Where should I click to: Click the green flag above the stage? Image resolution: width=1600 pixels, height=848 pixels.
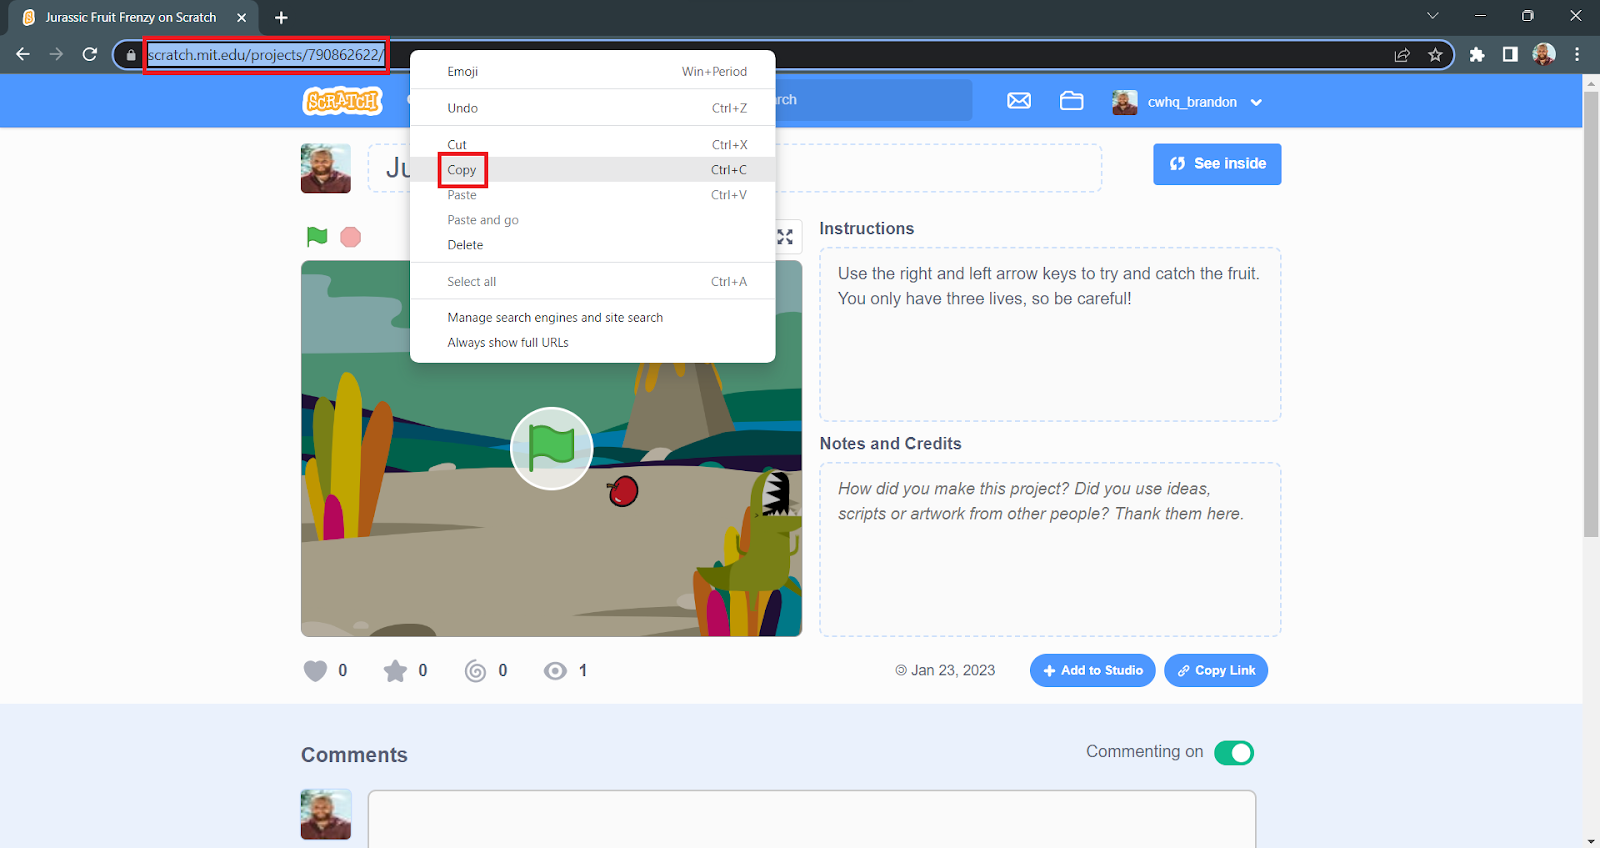click(317, 237)
